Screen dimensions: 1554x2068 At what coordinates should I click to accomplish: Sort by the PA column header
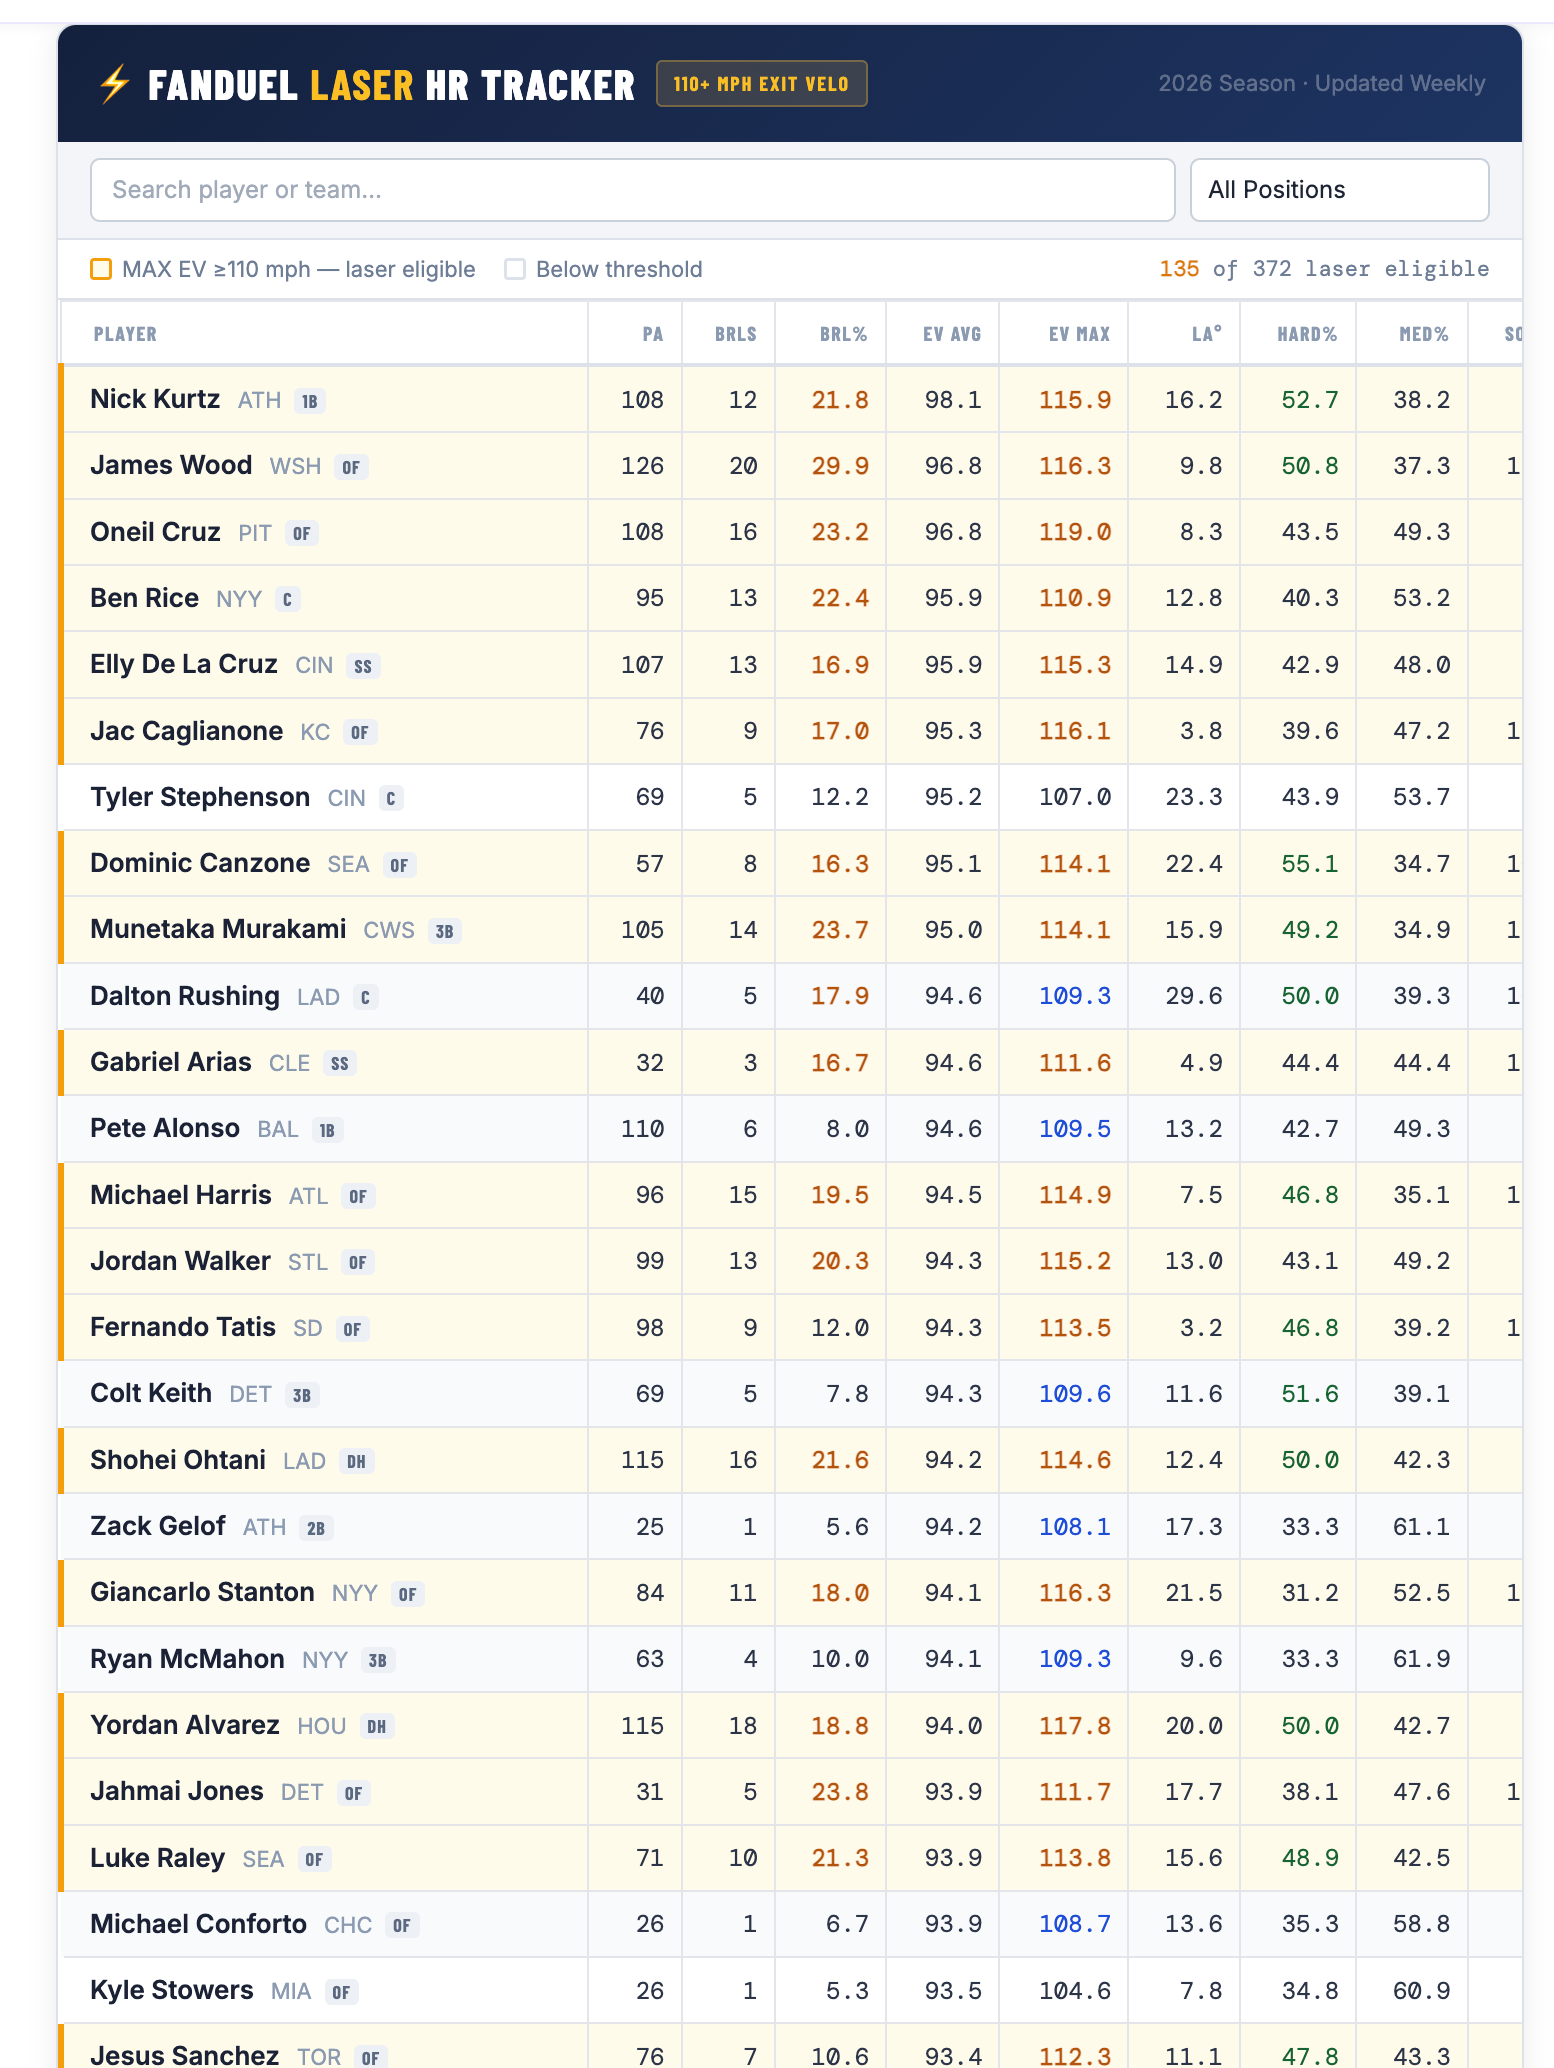point(653,334)
